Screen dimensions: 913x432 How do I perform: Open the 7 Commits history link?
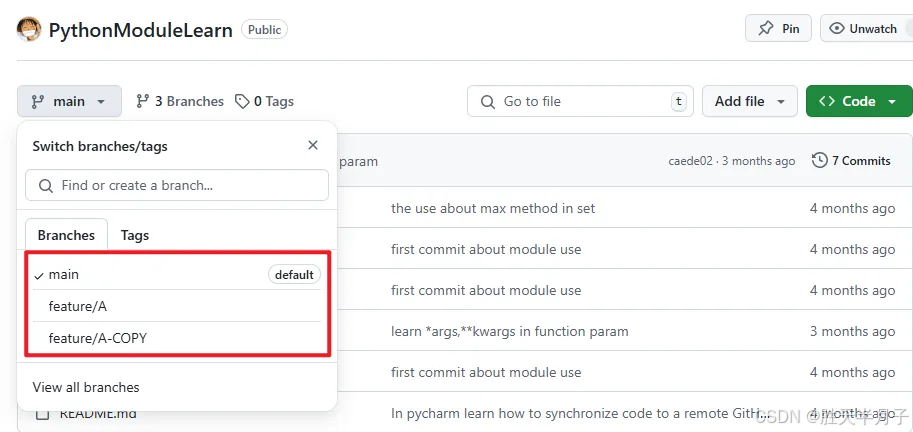pyautogui.click(x=851, y=161)
